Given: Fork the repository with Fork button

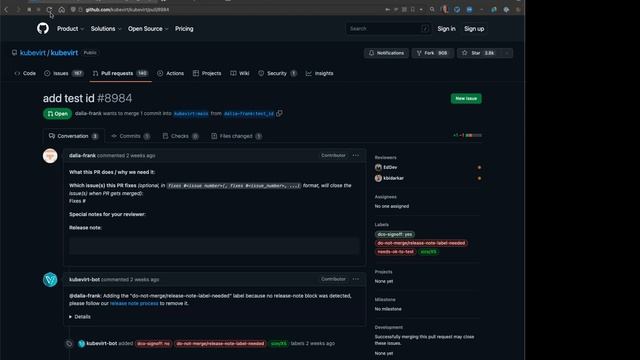Looking at the screenshot, I should tap(432, 53).
